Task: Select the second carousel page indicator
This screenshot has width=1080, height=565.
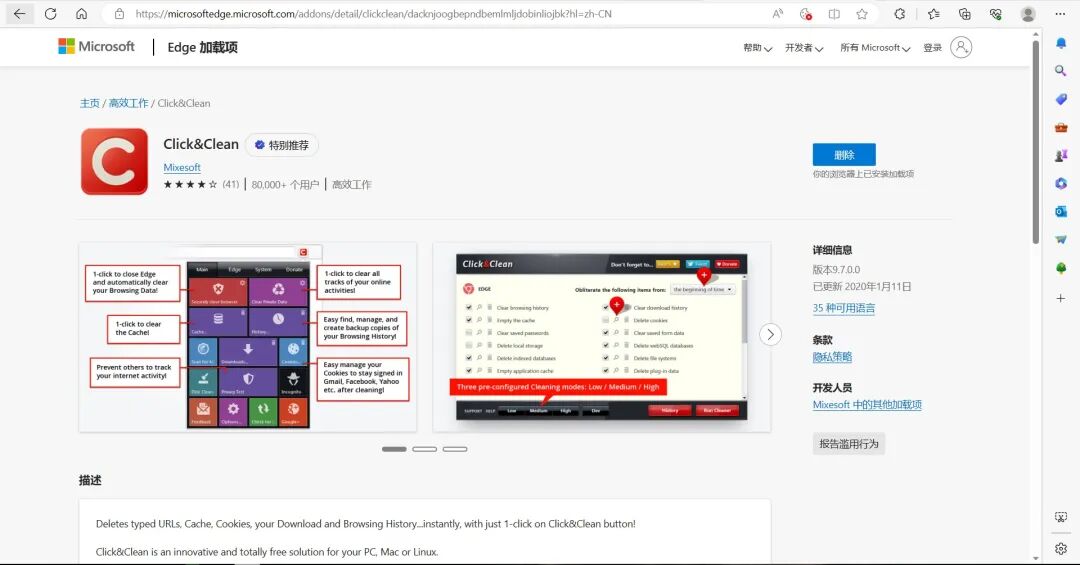Action: (x=424, y=449)
